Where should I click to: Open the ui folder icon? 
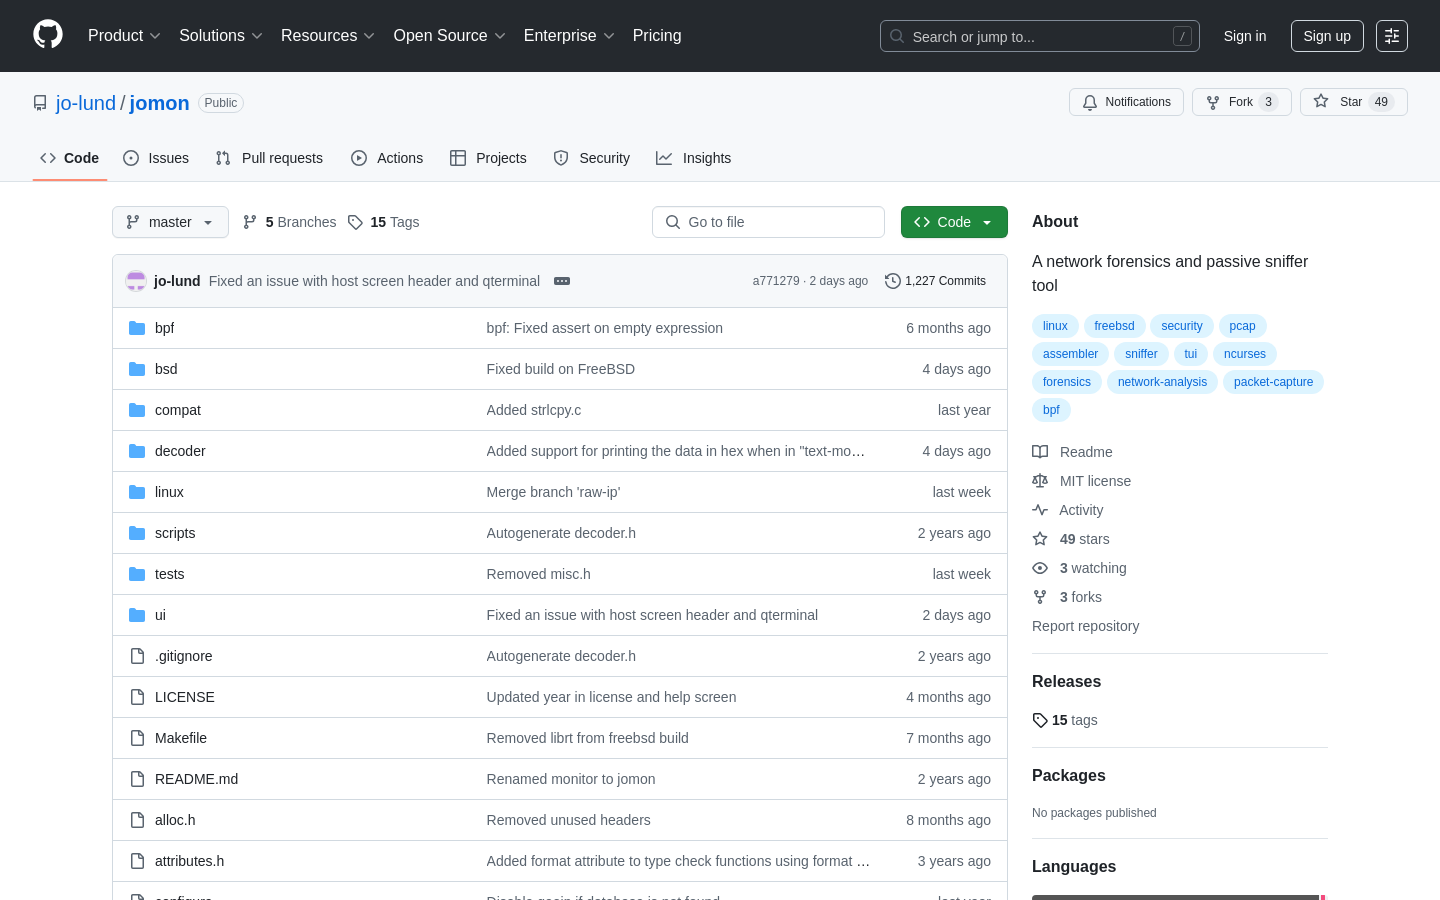point(137,615)
